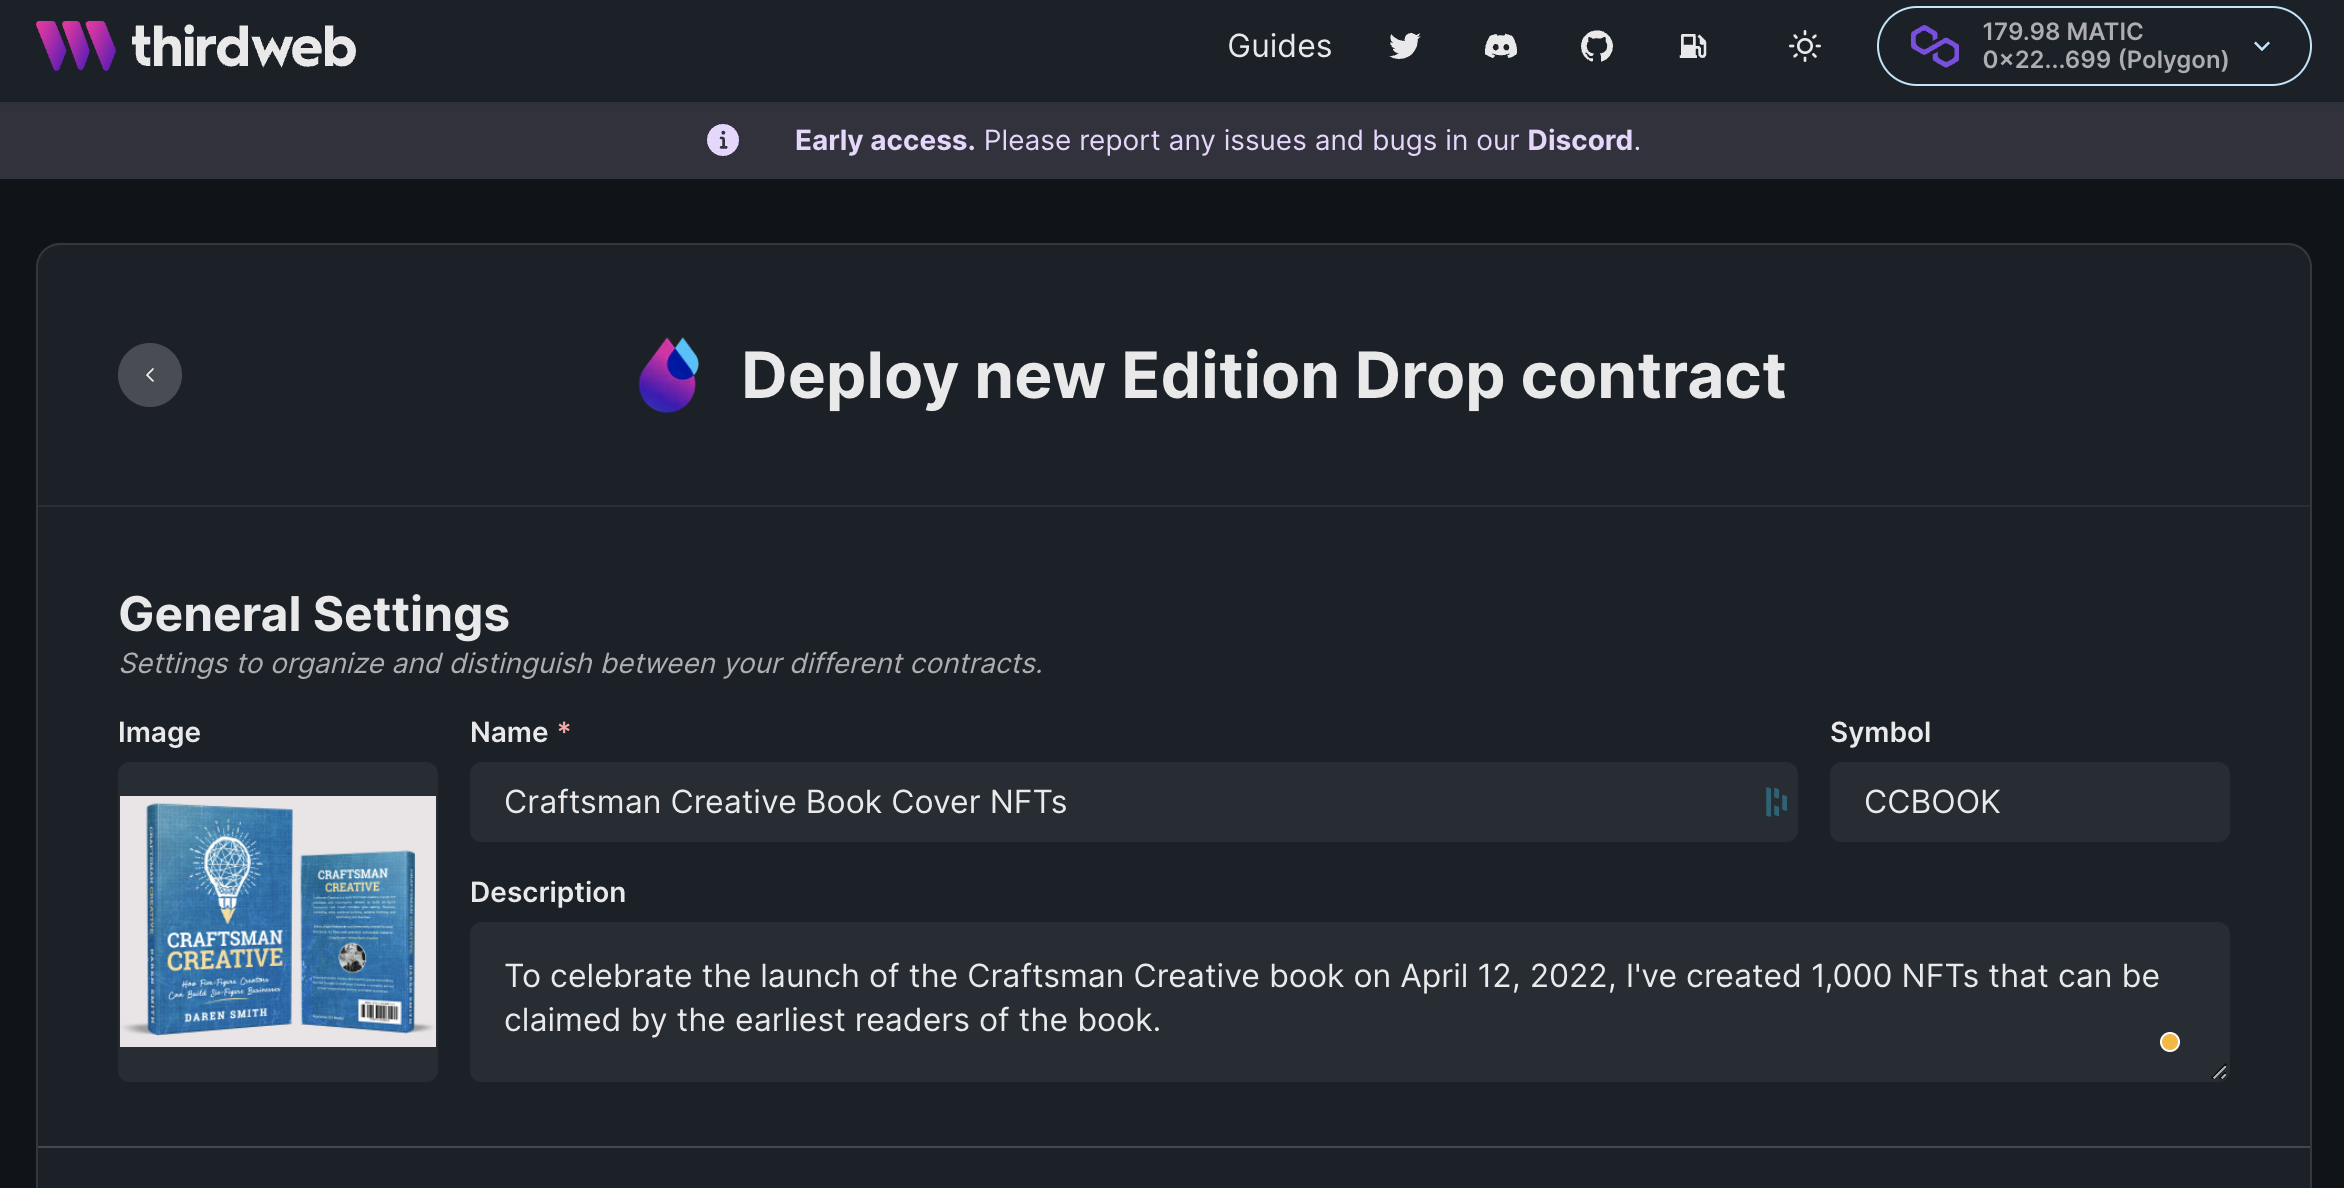The height and width of the screenshot is (1188, 2344).
Task: Expand the wallet dropdown chevron
Action: coord(2262,46)
